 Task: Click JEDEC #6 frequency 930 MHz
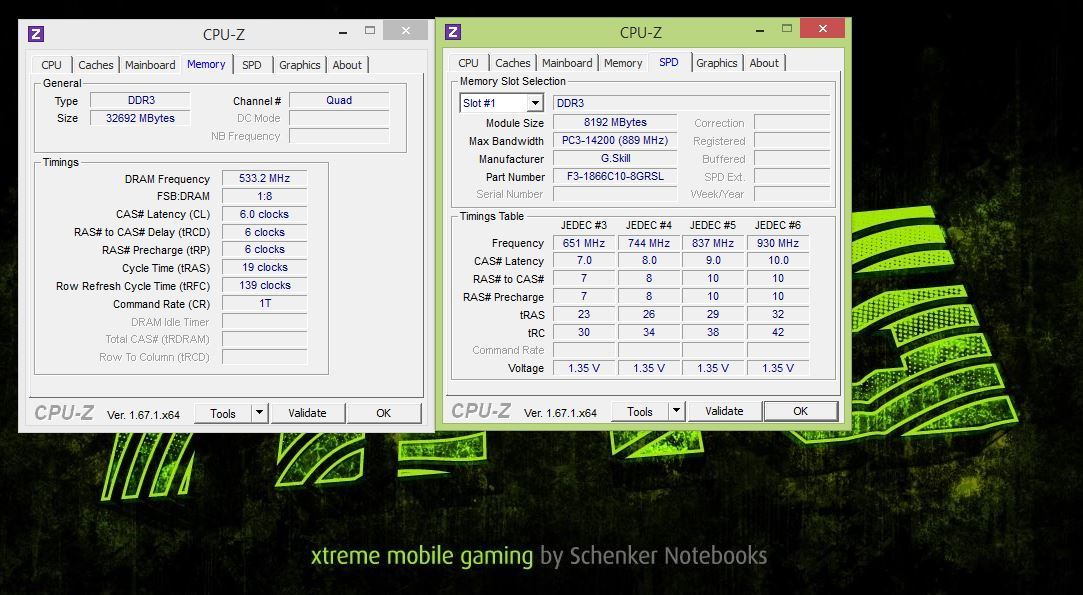click(x=778, y=243)
